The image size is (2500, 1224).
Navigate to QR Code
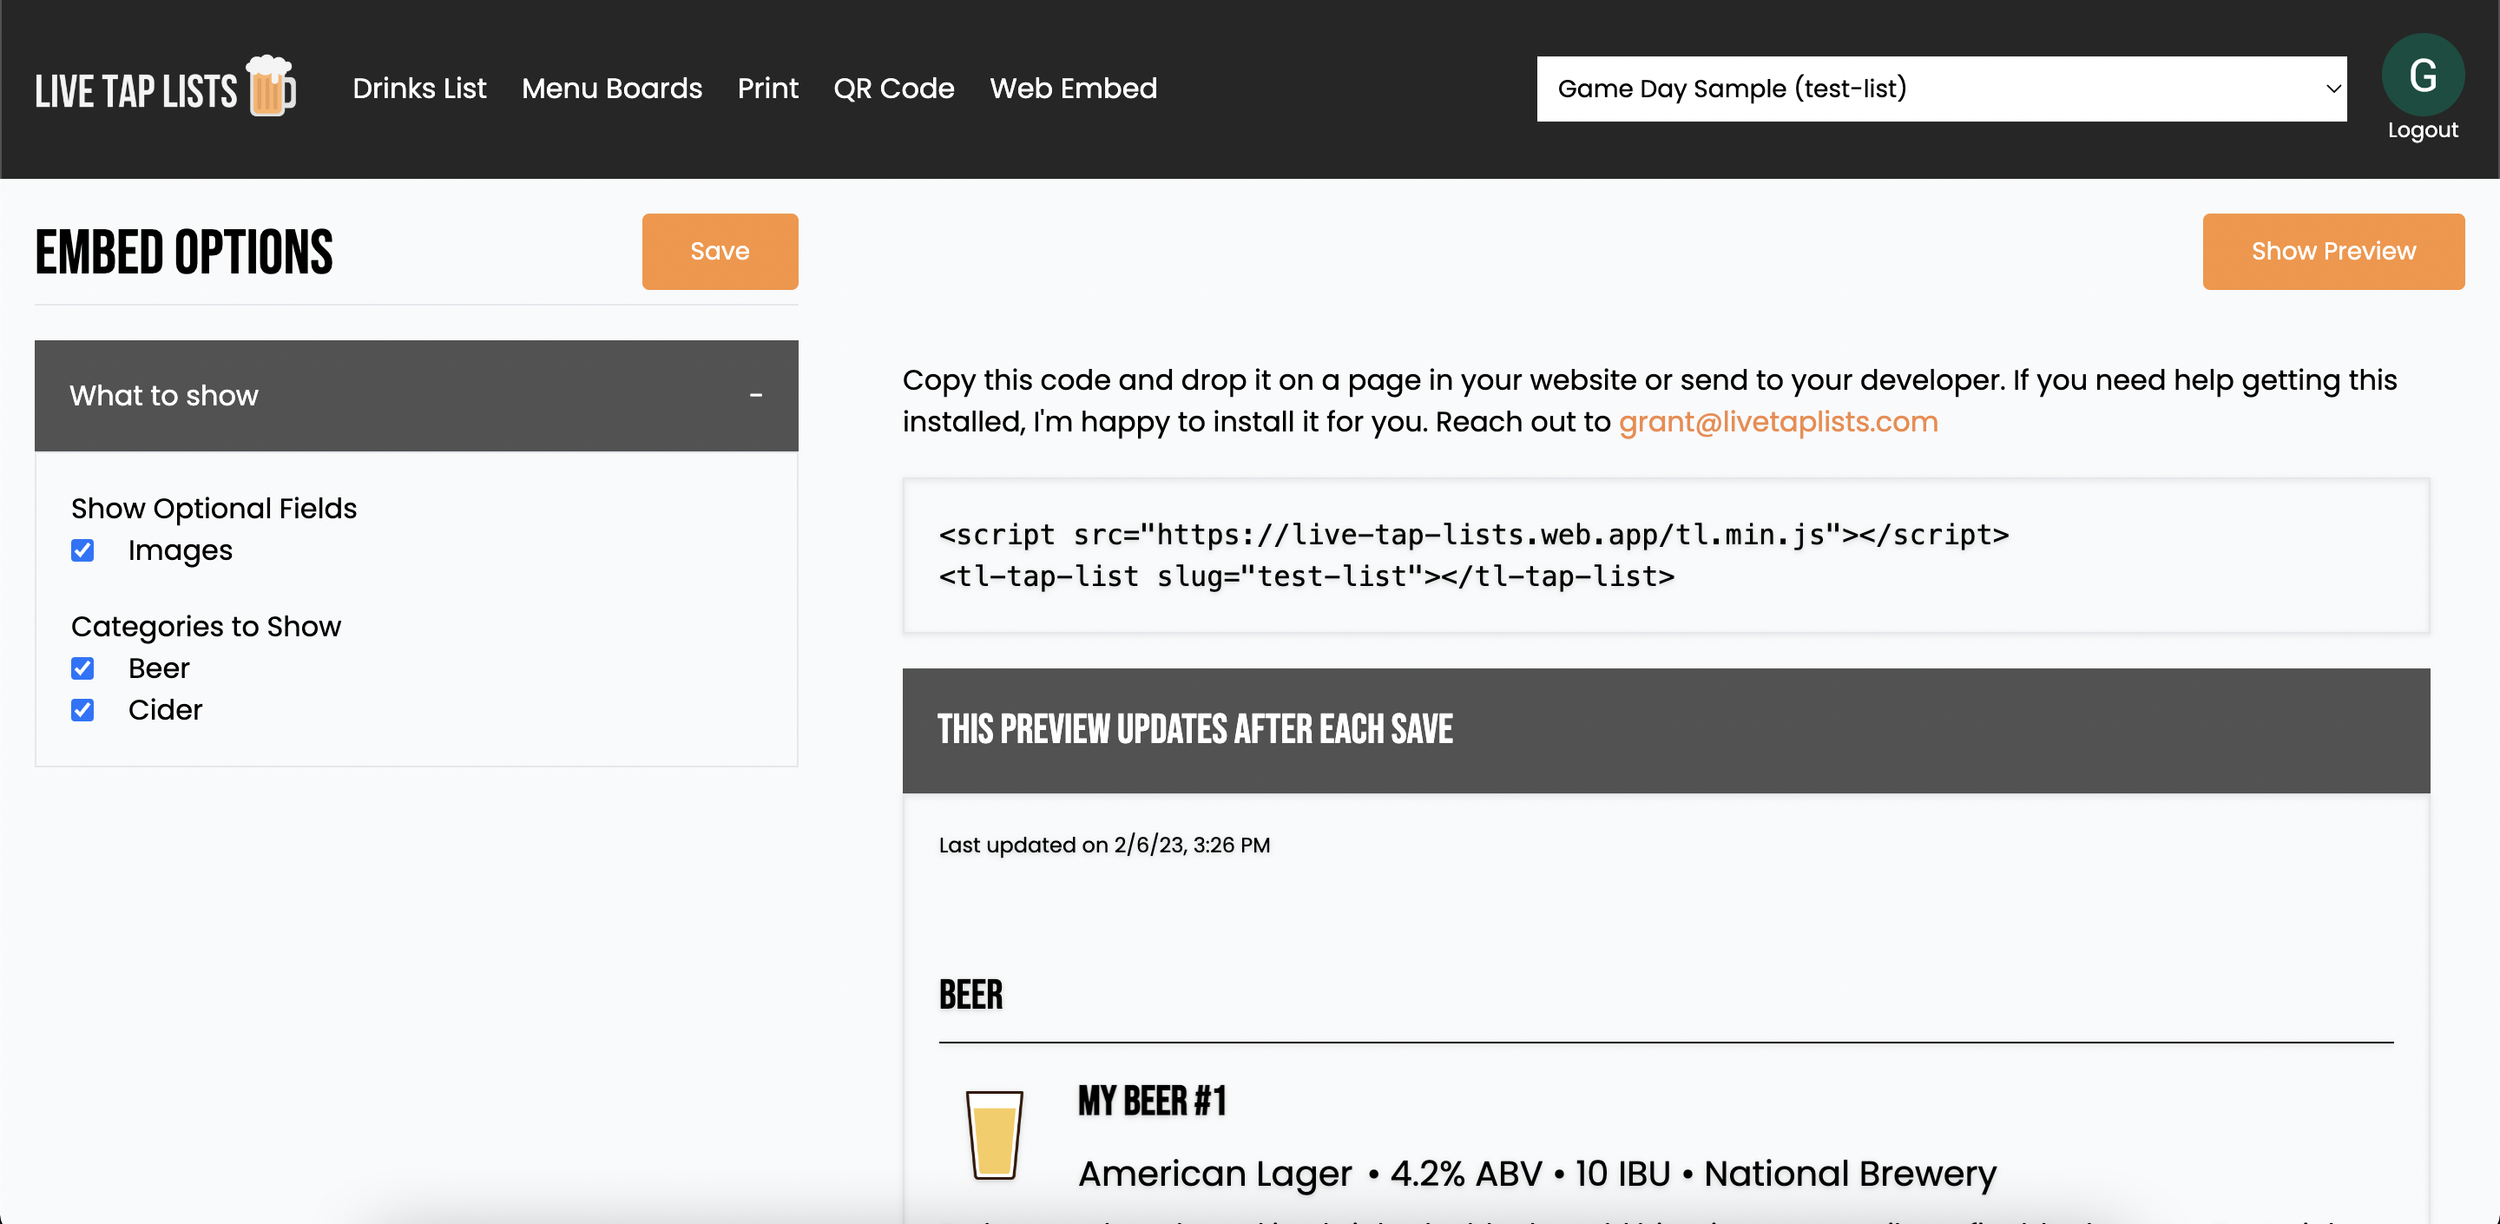894,88
